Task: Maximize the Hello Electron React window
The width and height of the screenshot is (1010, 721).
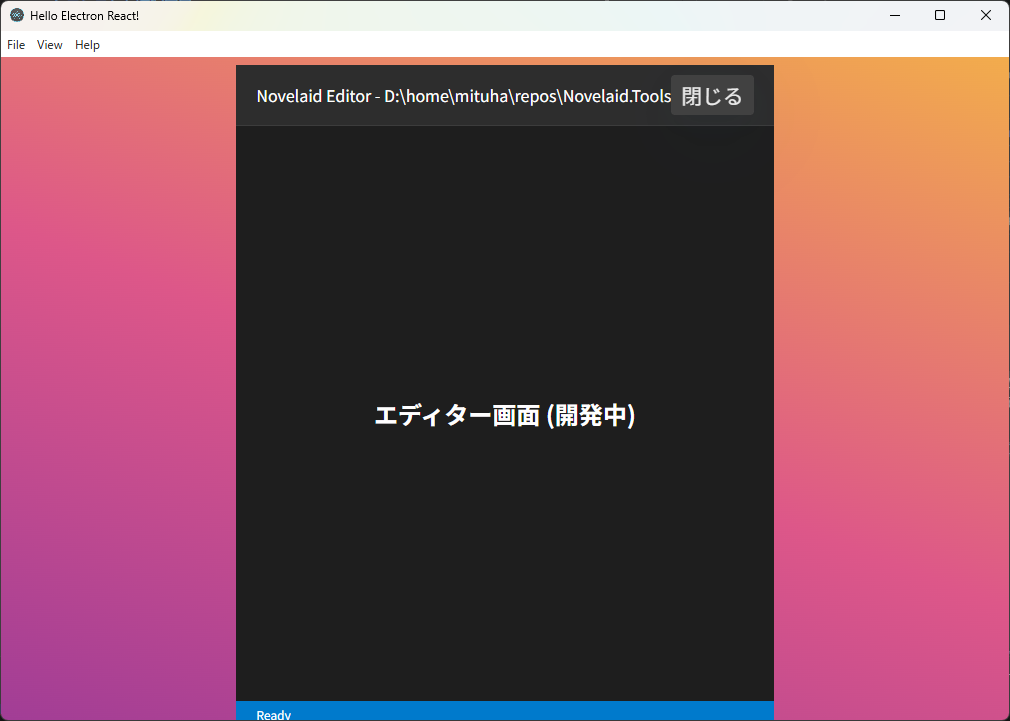Action: [939, 15]
